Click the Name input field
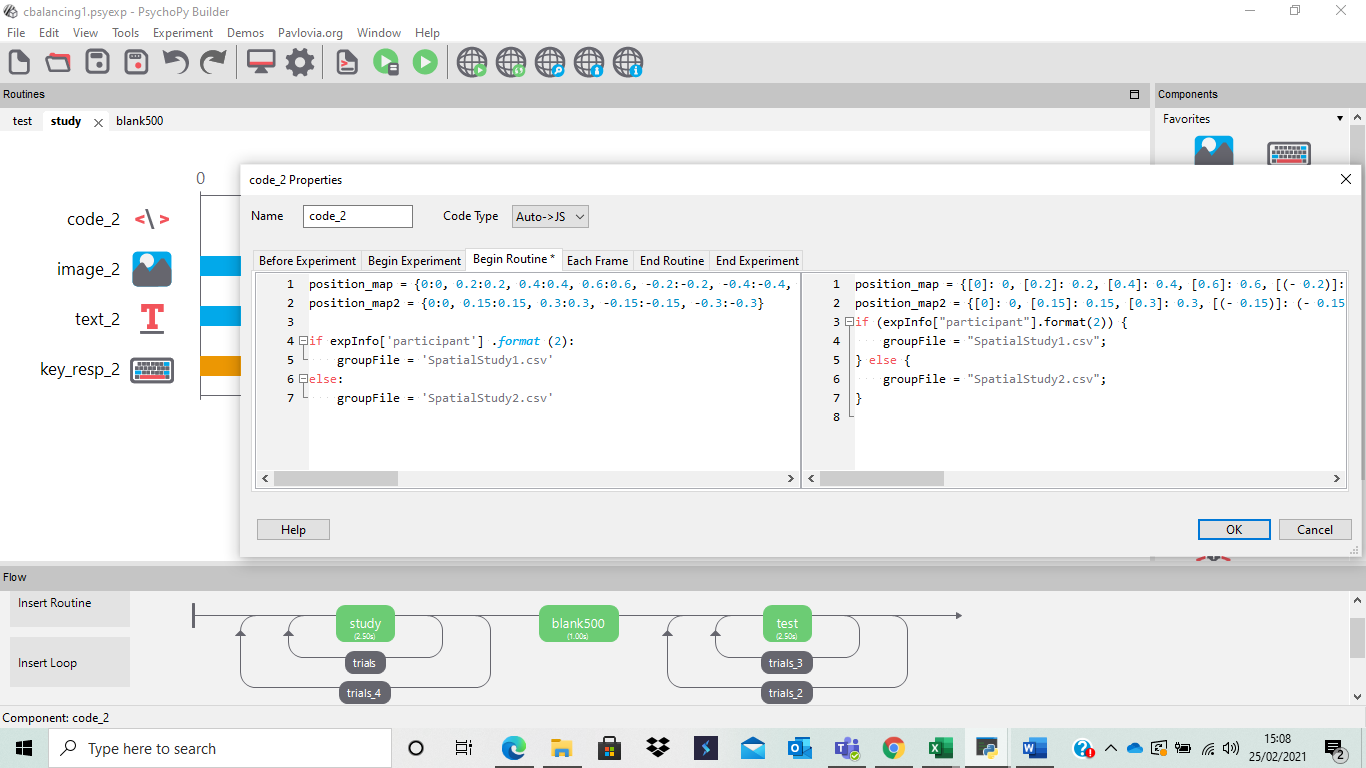 tap(357, 216)
